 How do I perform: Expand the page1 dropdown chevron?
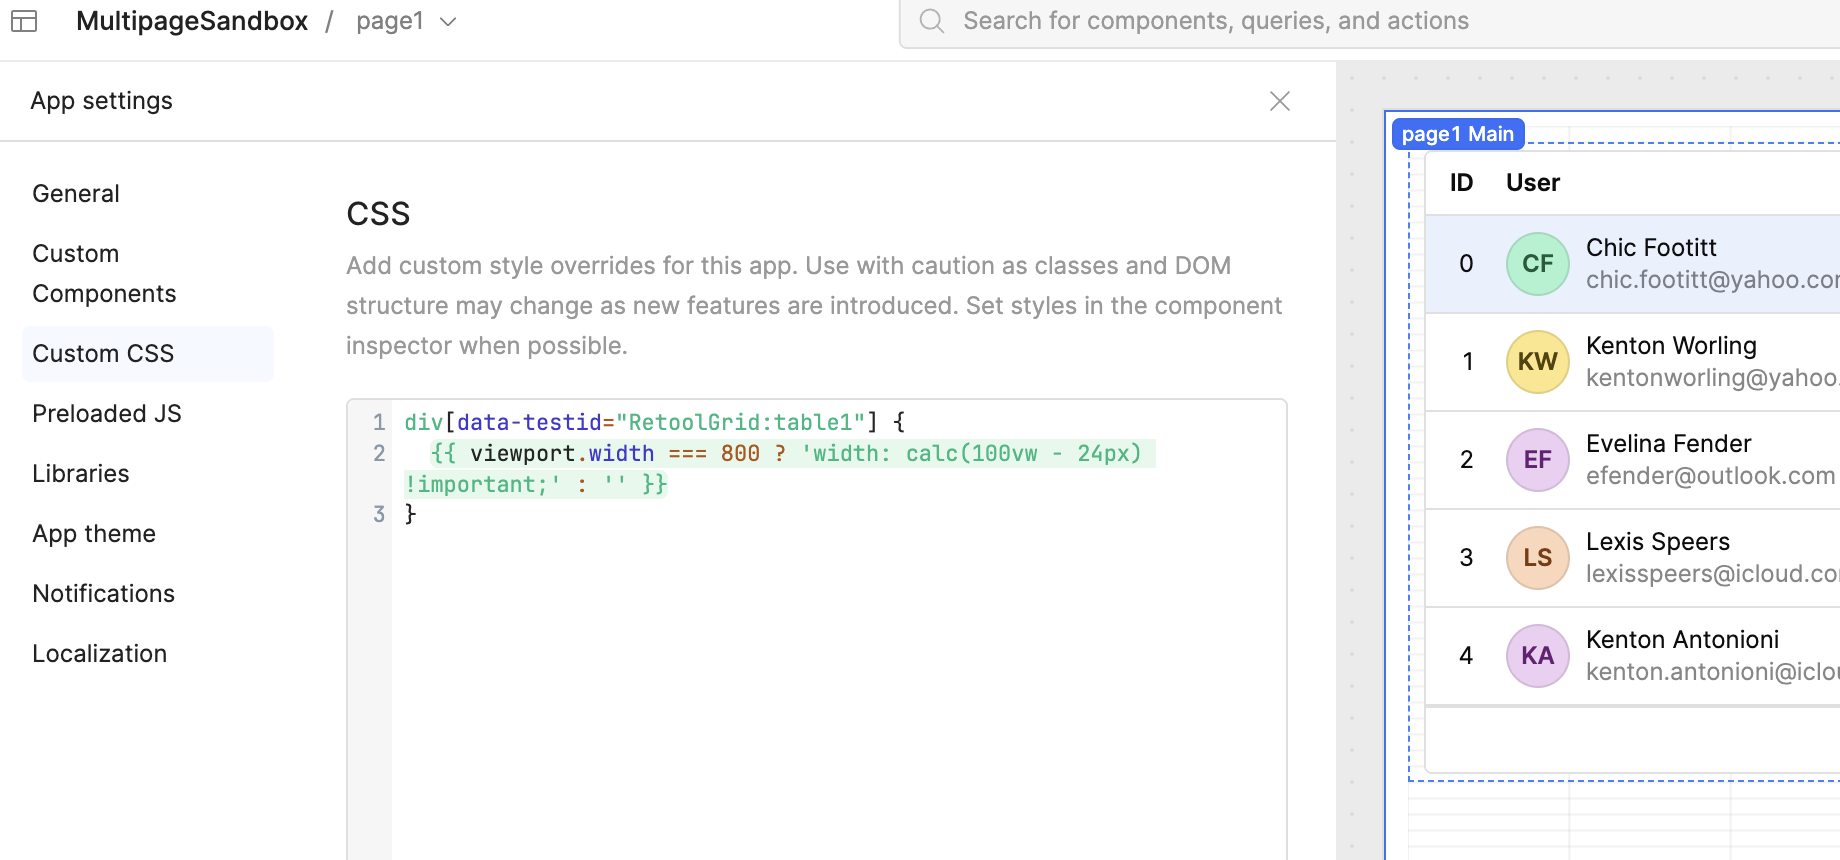tap(448, 22)
